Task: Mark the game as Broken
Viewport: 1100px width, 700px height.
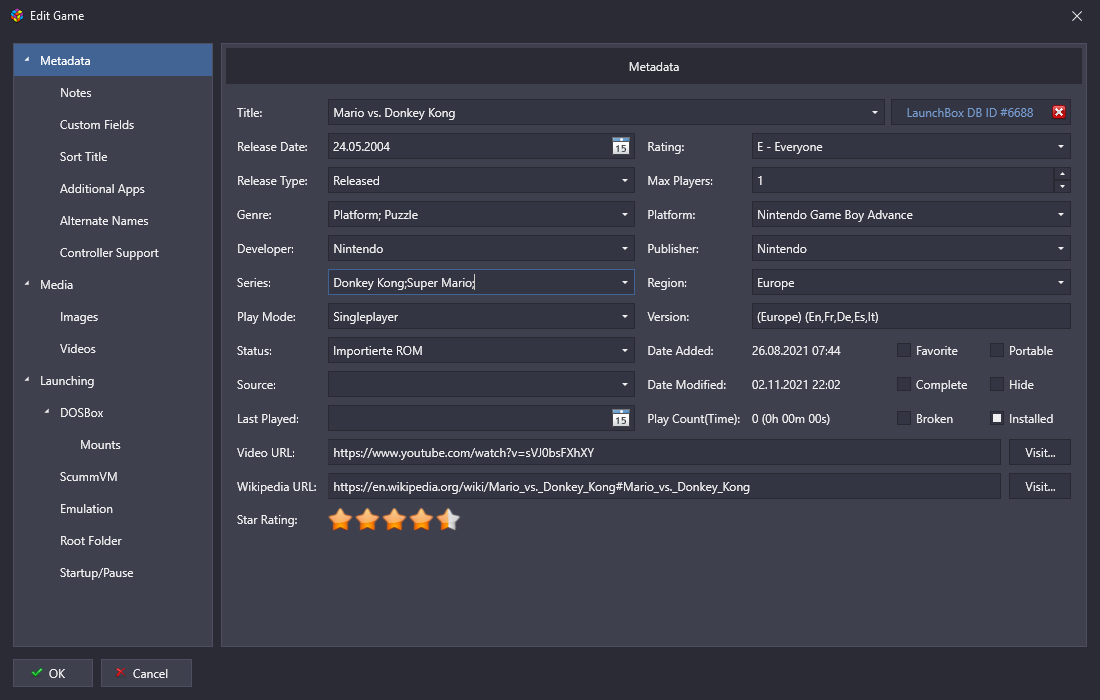Action: 904,418
